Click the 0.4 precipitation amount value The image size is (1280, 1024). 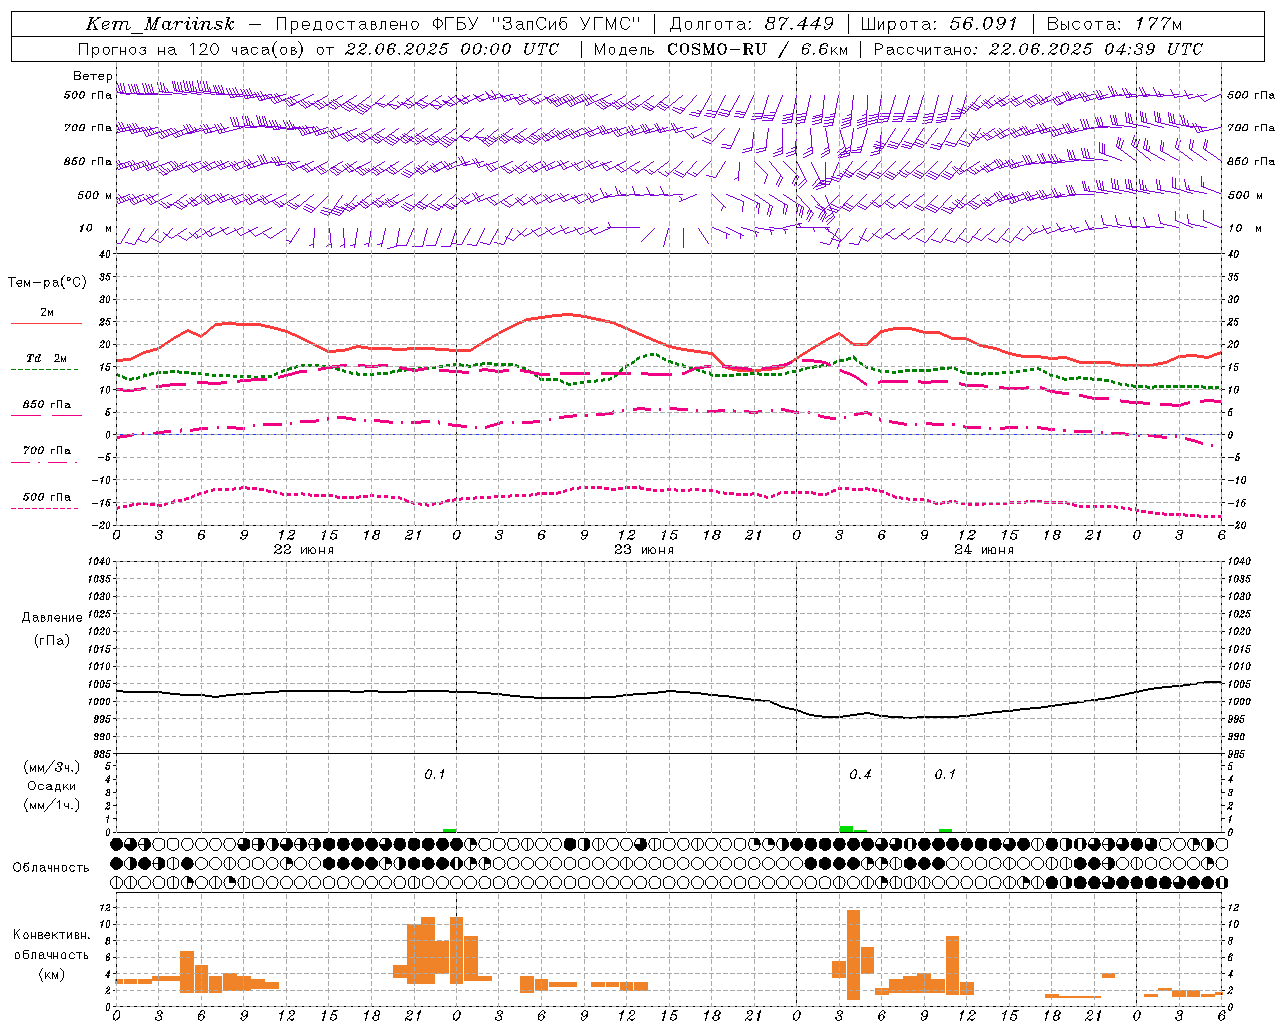[x=860, y=775]
